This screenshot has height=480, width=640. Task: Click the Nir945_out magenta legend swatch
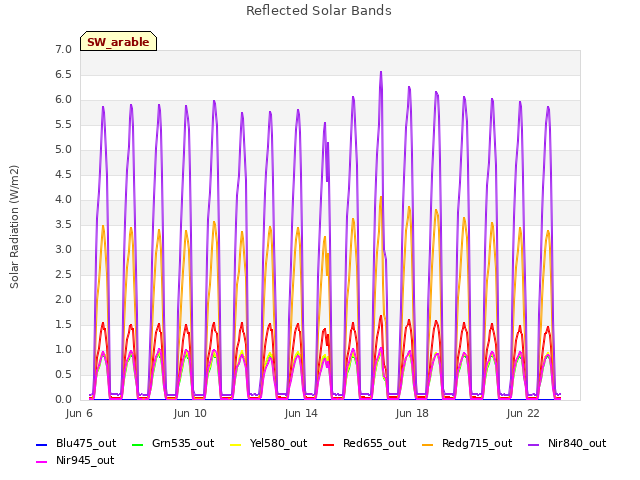pyautogui.click(x=42, y=462)
